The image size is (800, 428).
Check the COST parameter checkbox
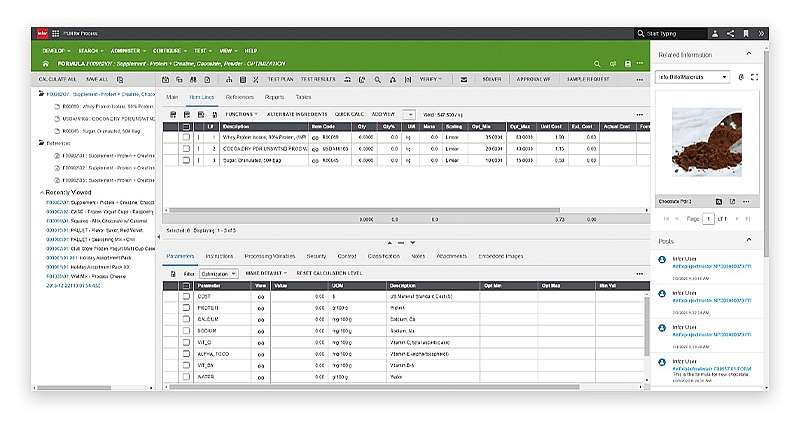(185, 298)
